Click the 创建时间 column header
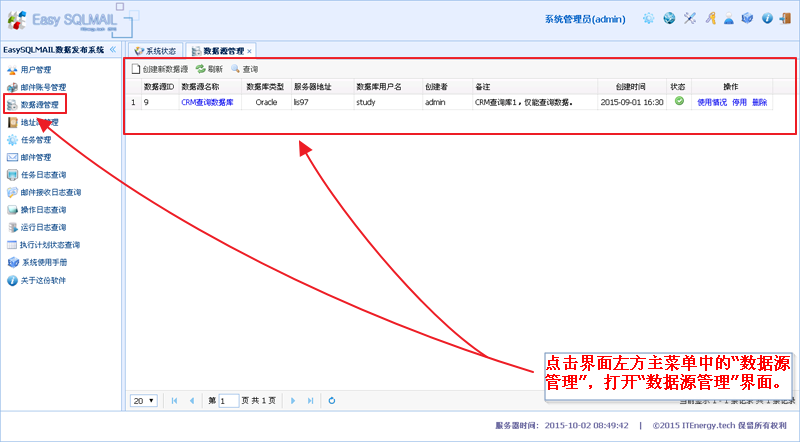Viewport: 800px width, 442px height. tap(631, 87)
